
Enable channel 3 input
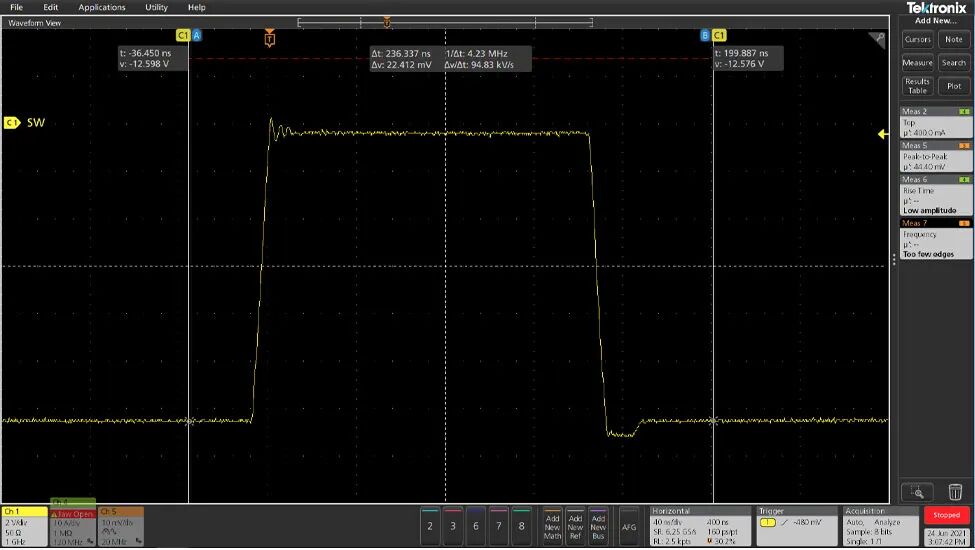453,526
